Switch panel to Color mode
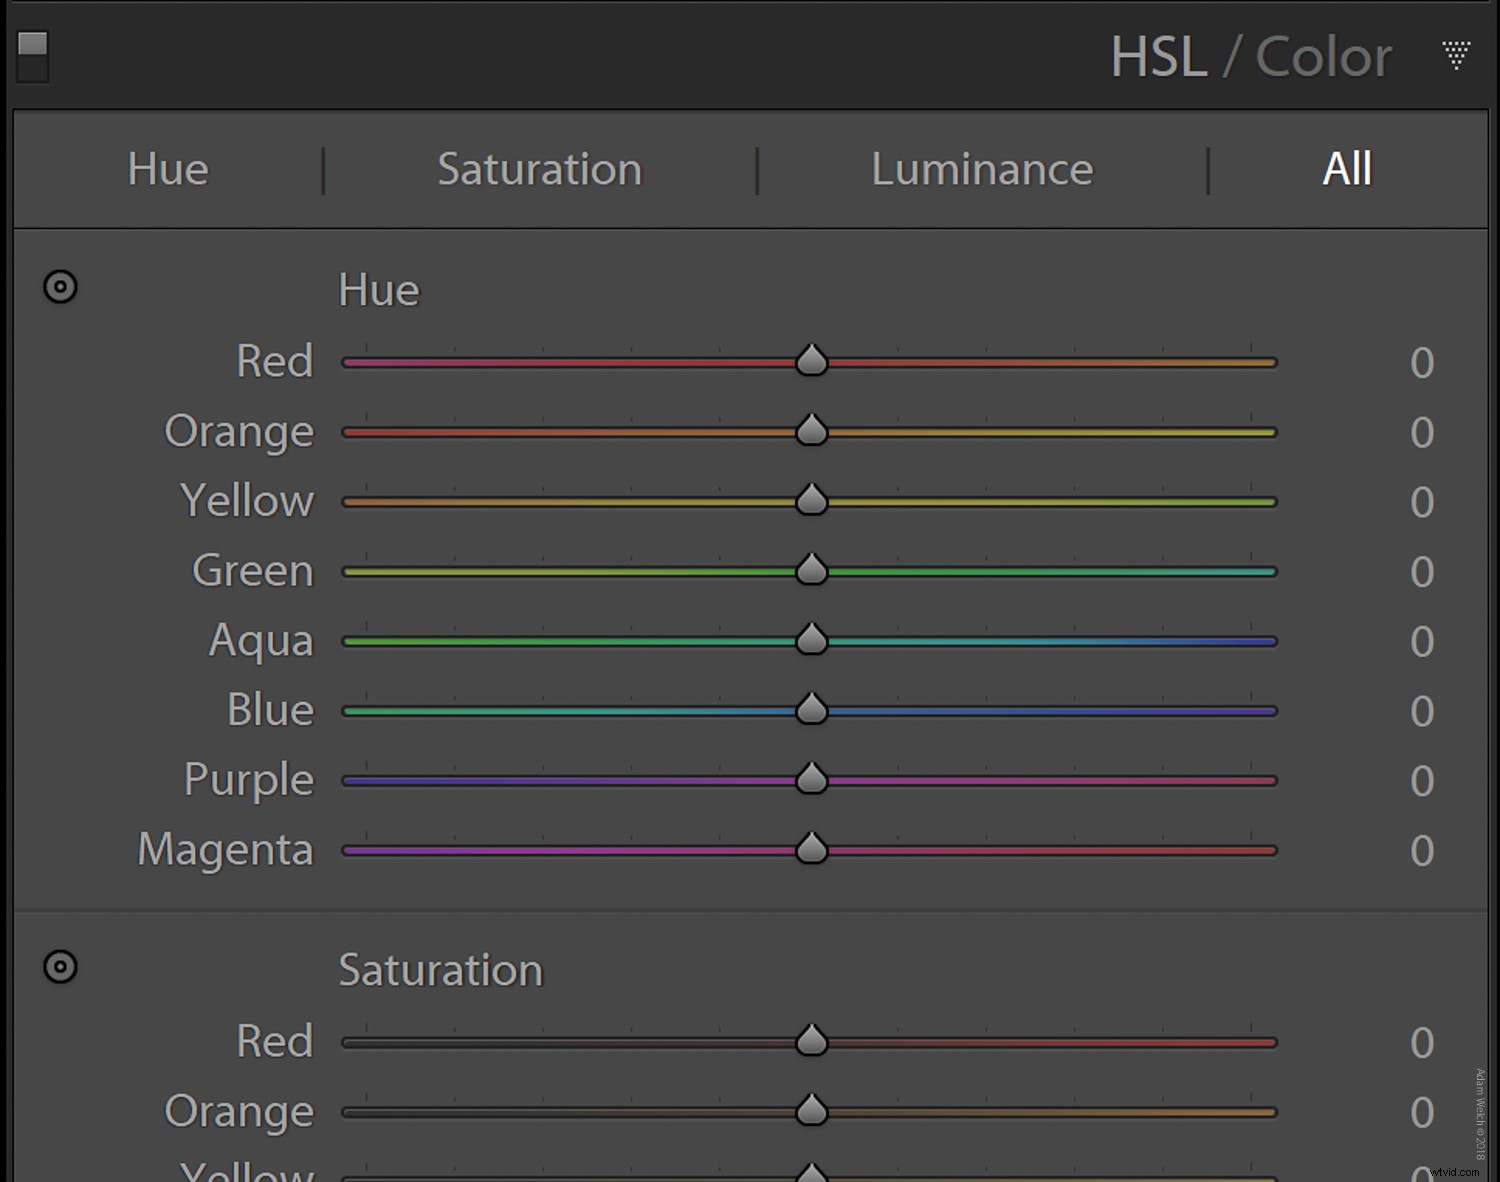The image size is (1500, 1182). pos(1323,57)
